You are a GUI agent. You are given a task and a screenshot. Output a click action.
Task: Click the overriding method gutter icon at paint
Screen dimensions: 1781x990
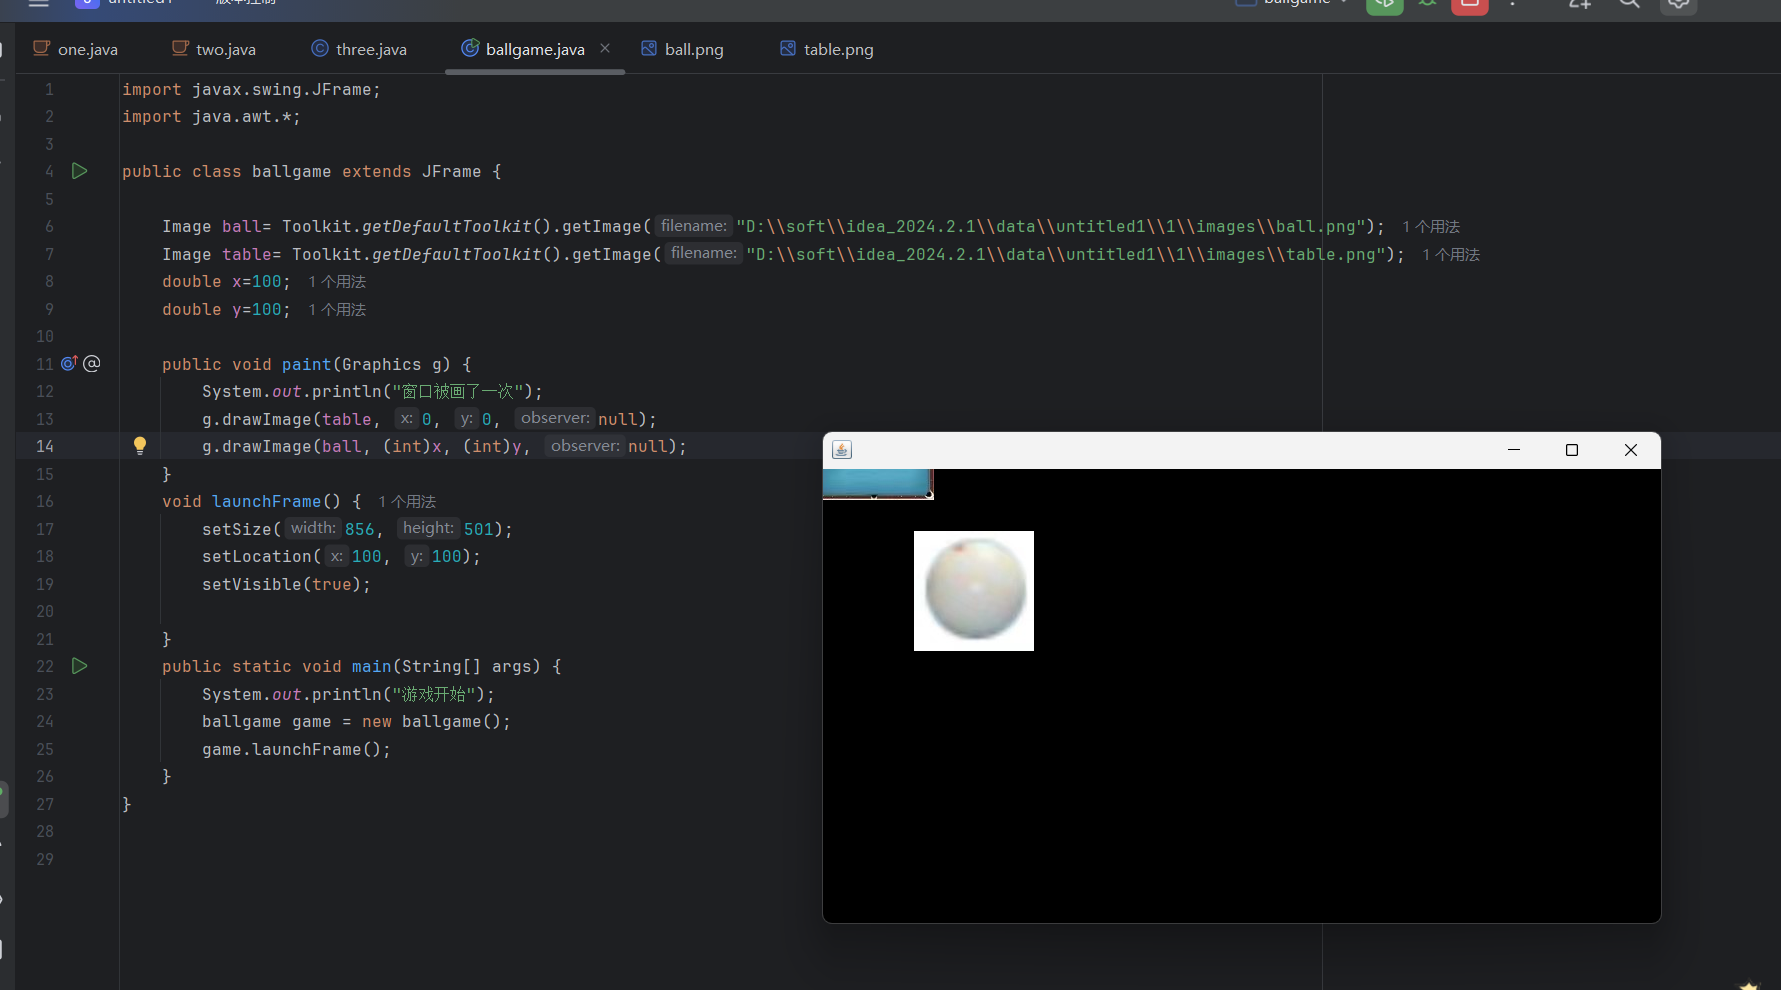[x=69, y=363]
